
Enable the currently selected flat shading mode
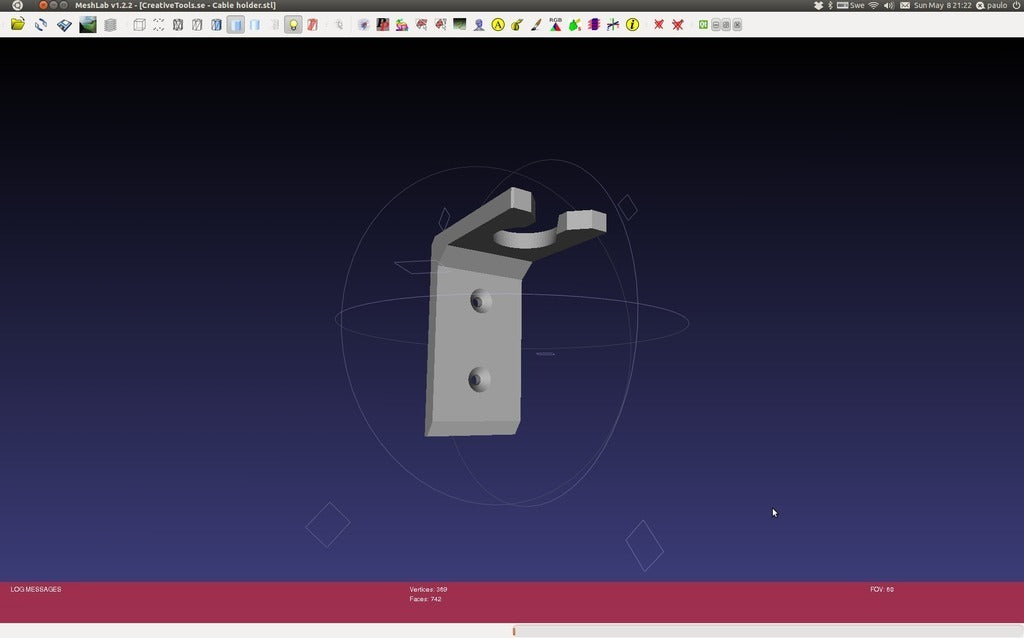[235, 24]
